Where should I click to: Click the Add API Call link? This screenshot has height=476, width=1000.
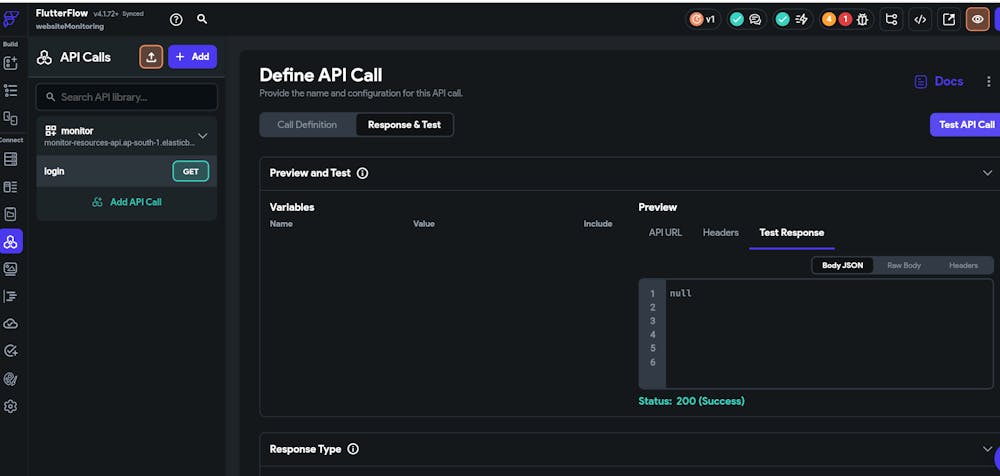127,202
